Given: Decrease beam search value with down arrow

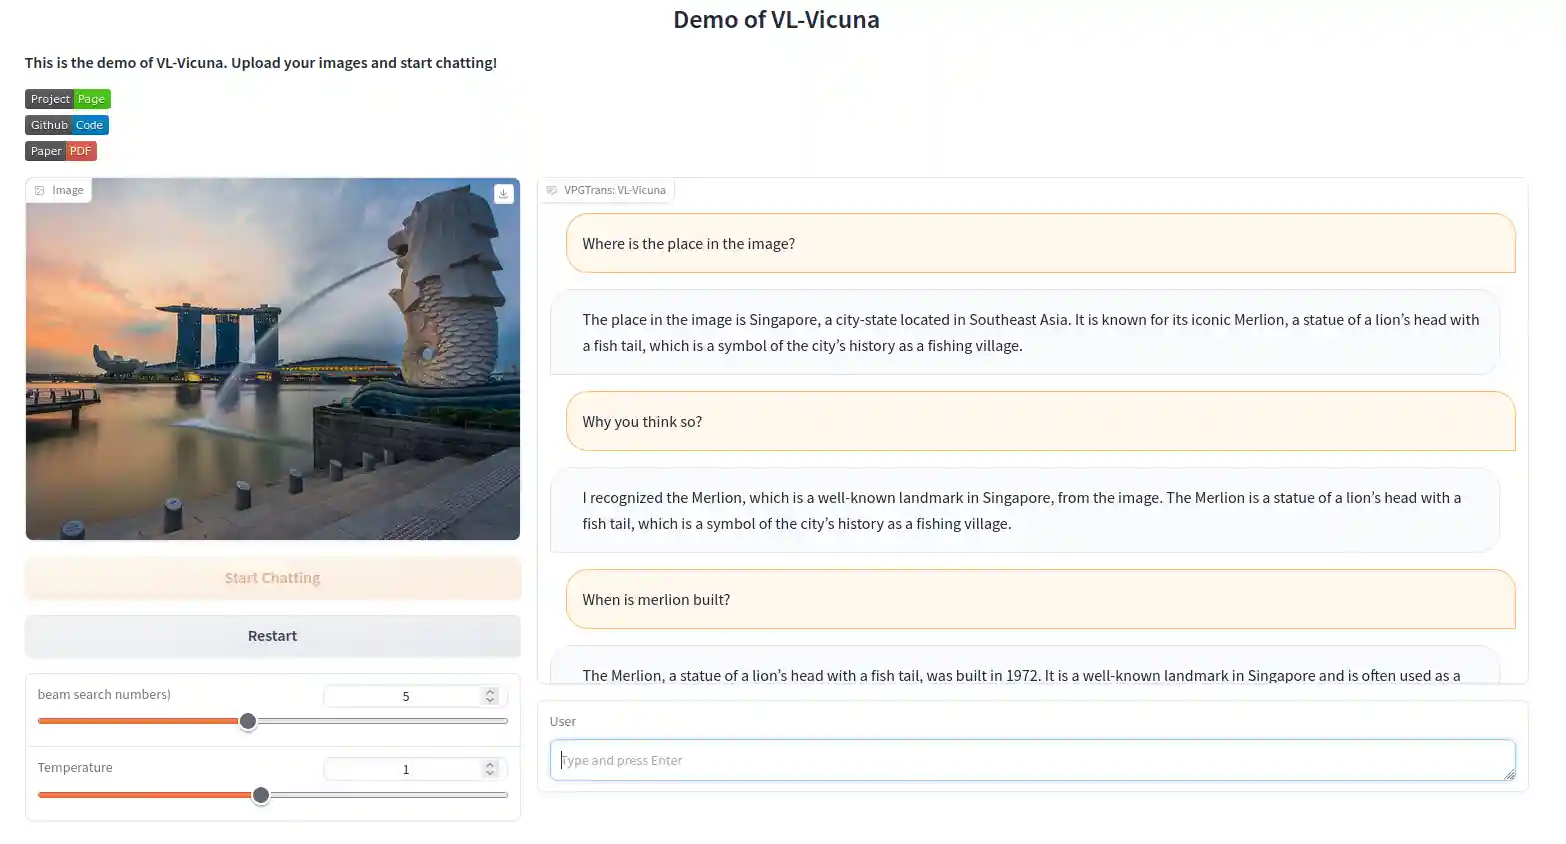Looking at the screenshot, I should click(490, 700).
